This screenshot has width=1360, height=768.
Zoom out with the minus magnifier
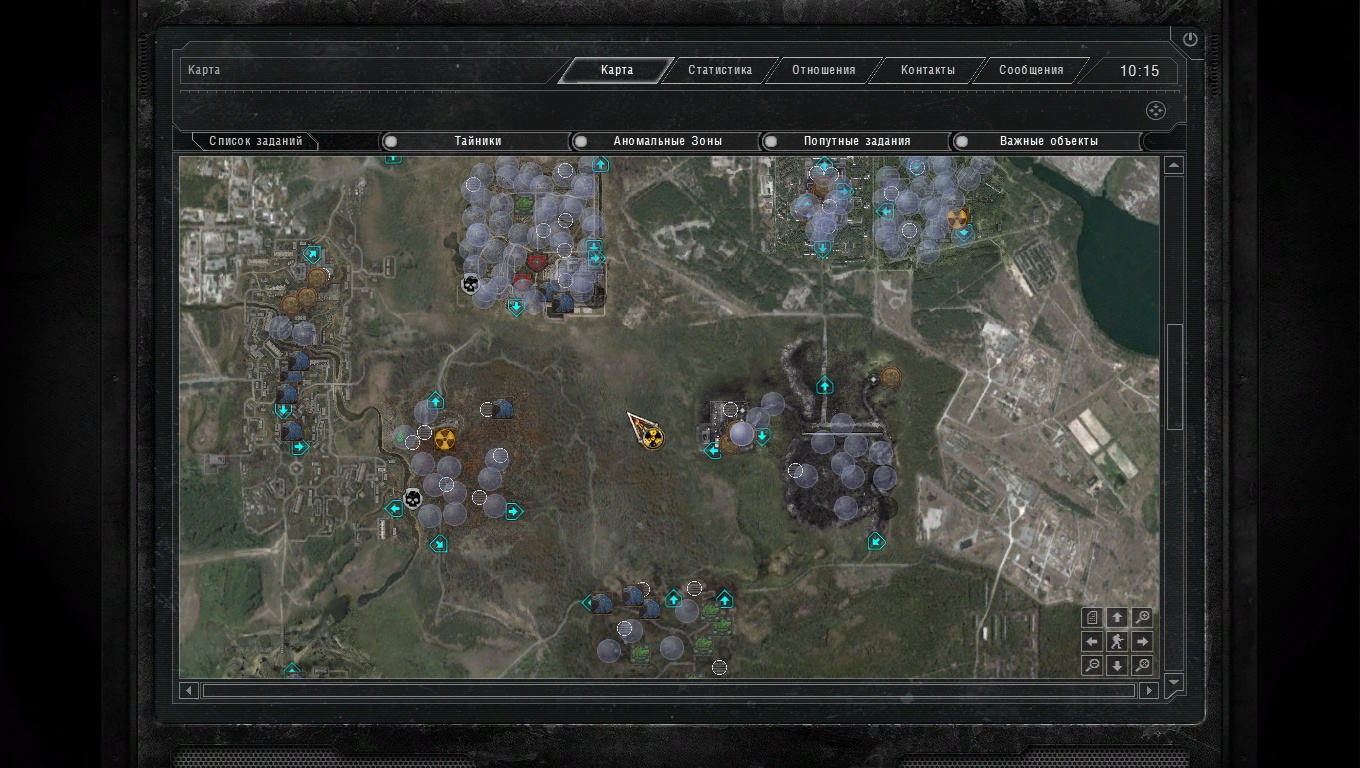pos(1092,665)
